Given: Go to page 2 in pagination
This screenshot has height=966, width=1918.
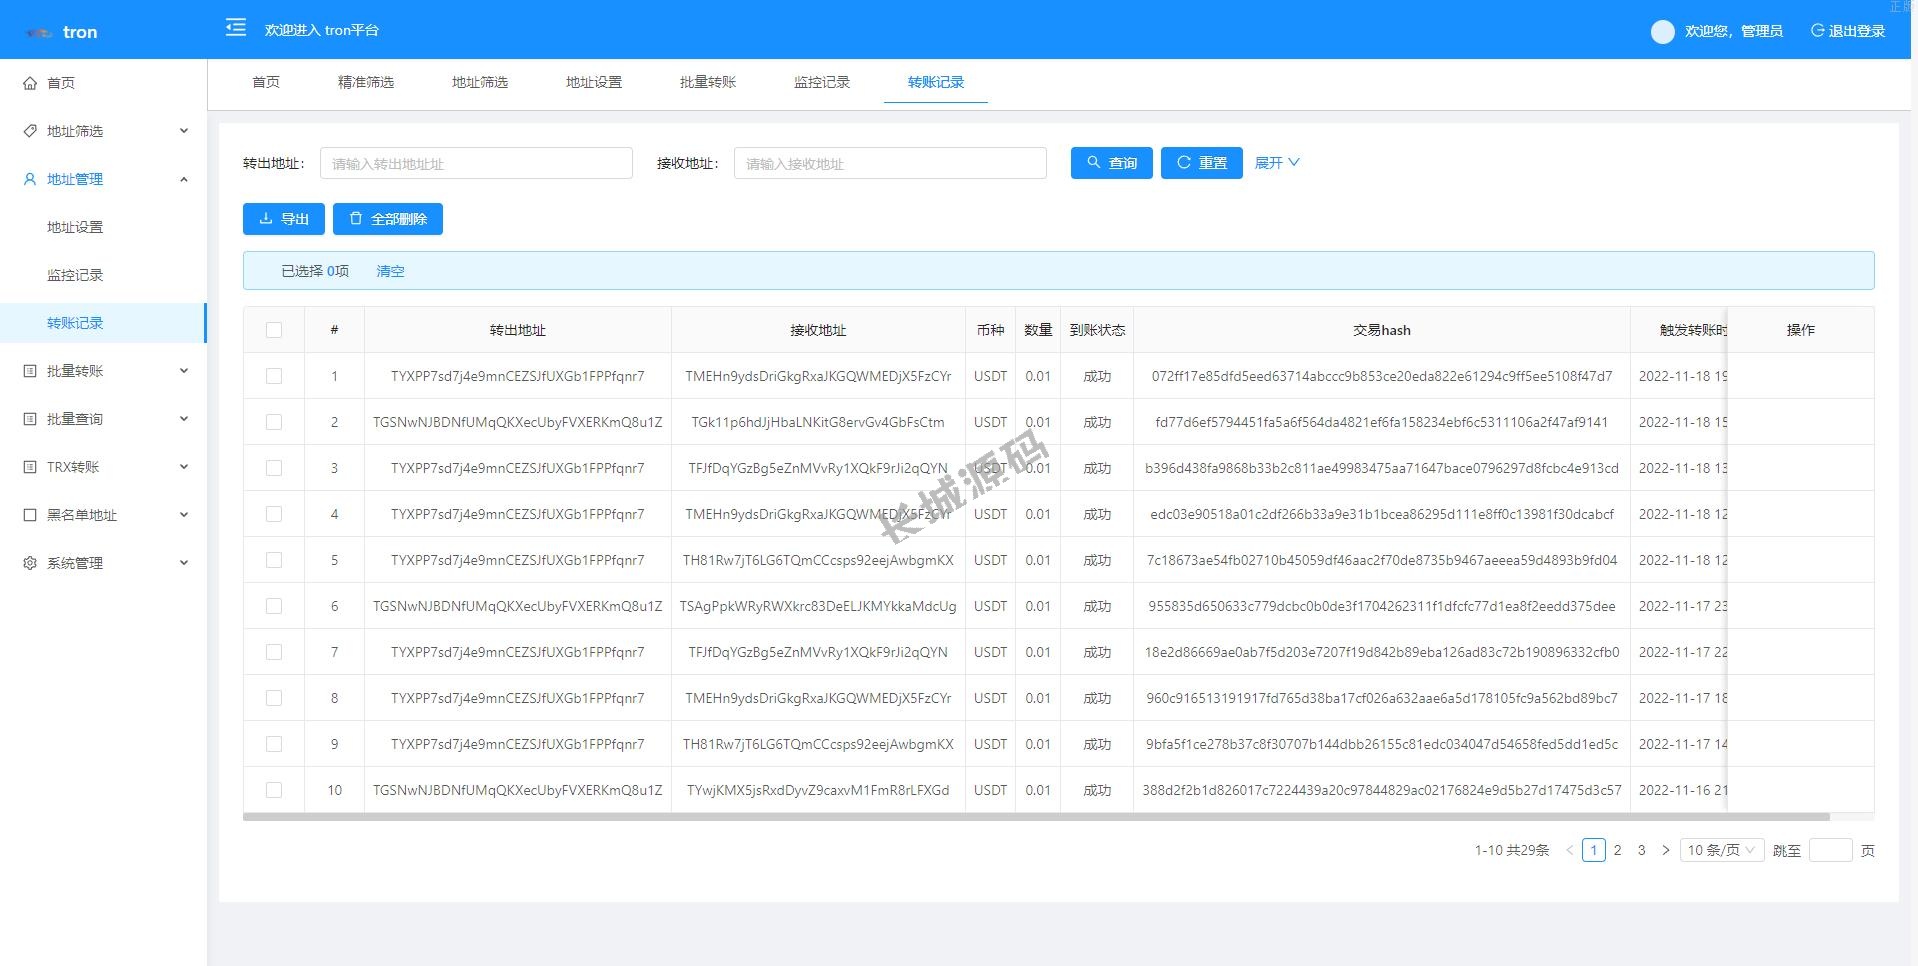Looking at the screenshot, I should point(1617,850).
